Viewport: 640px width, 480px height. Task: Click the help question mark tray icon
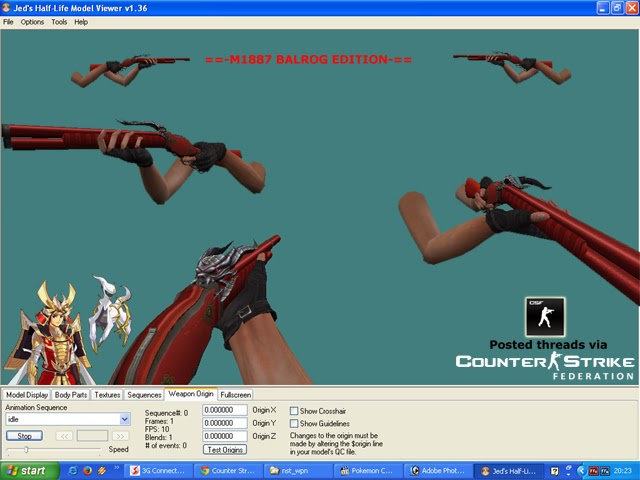point(554,471)
